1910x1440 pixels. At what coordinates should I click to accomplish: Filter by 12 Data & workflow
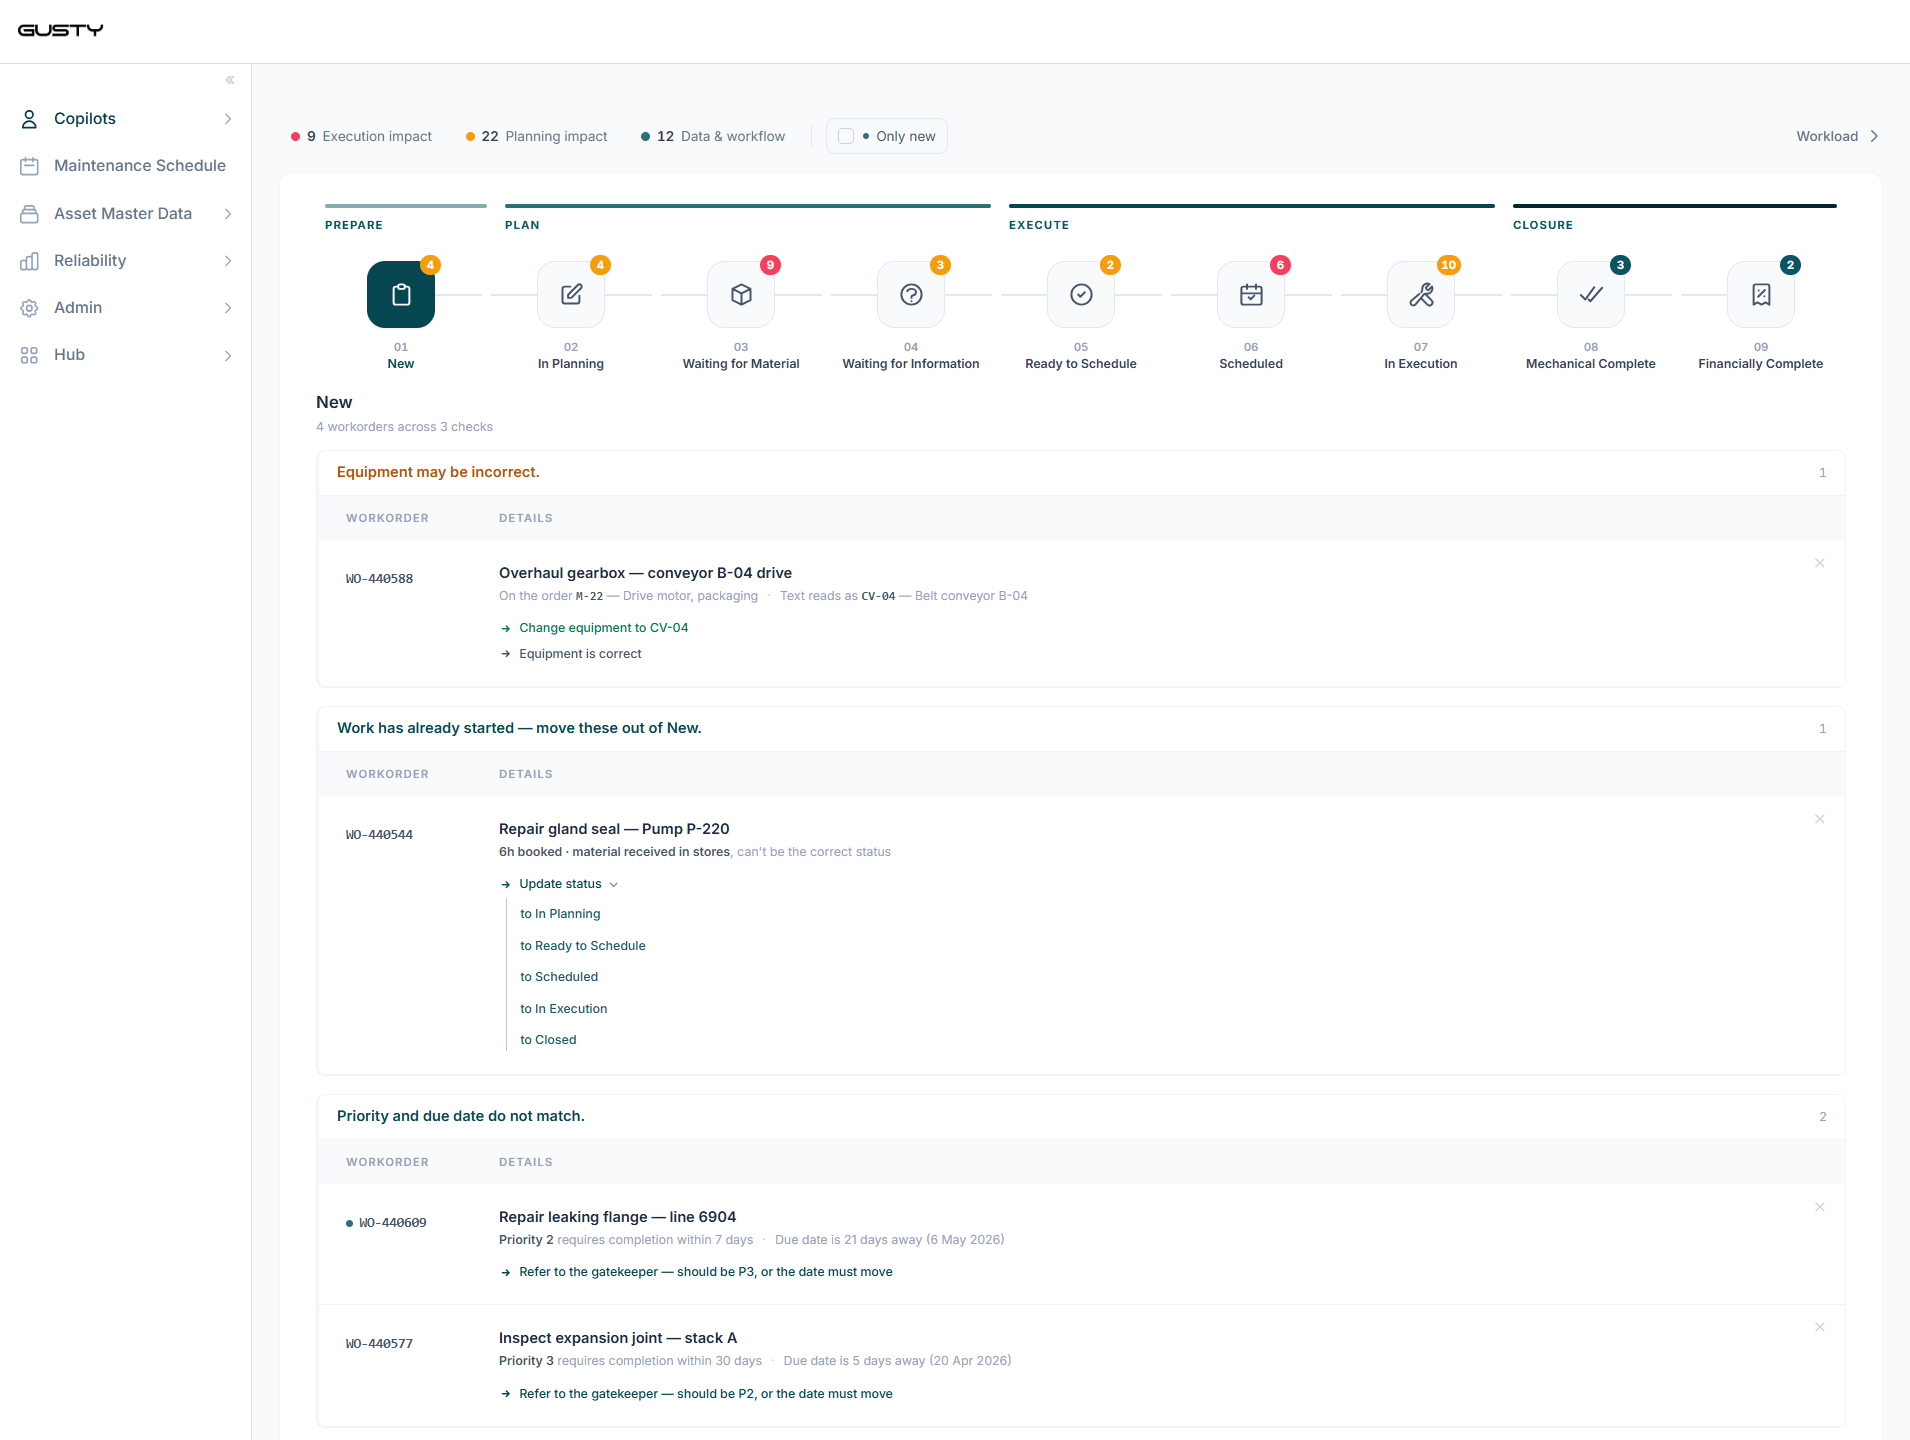click(x=712, y=136)
